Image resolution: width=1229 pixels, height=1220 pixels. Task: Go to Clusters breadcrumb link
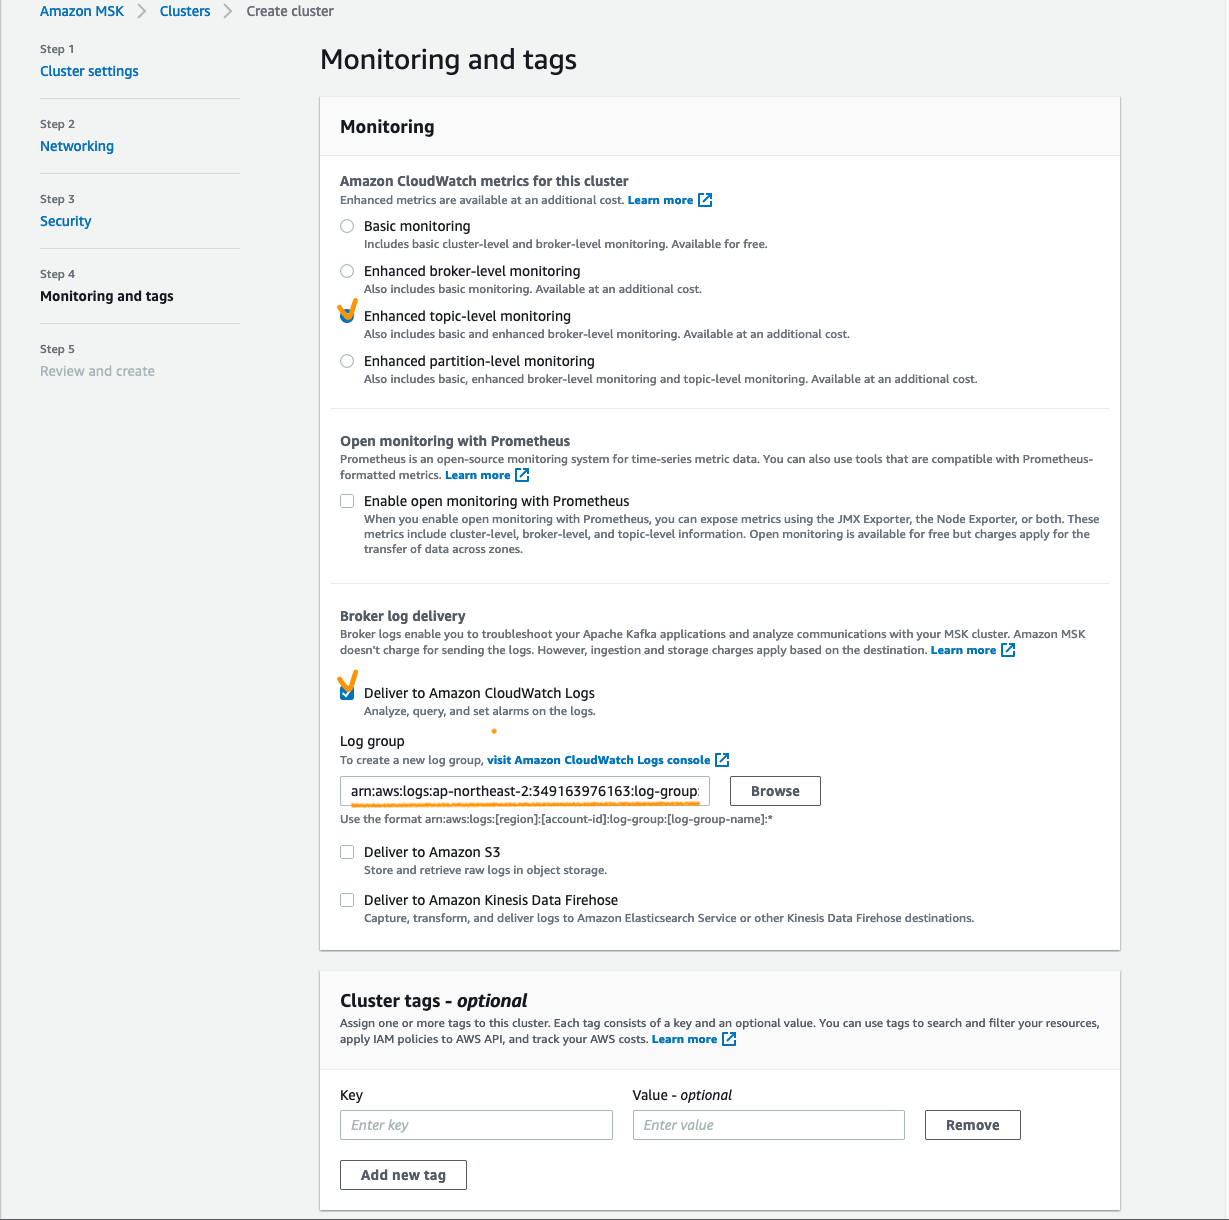pos(185,11)
